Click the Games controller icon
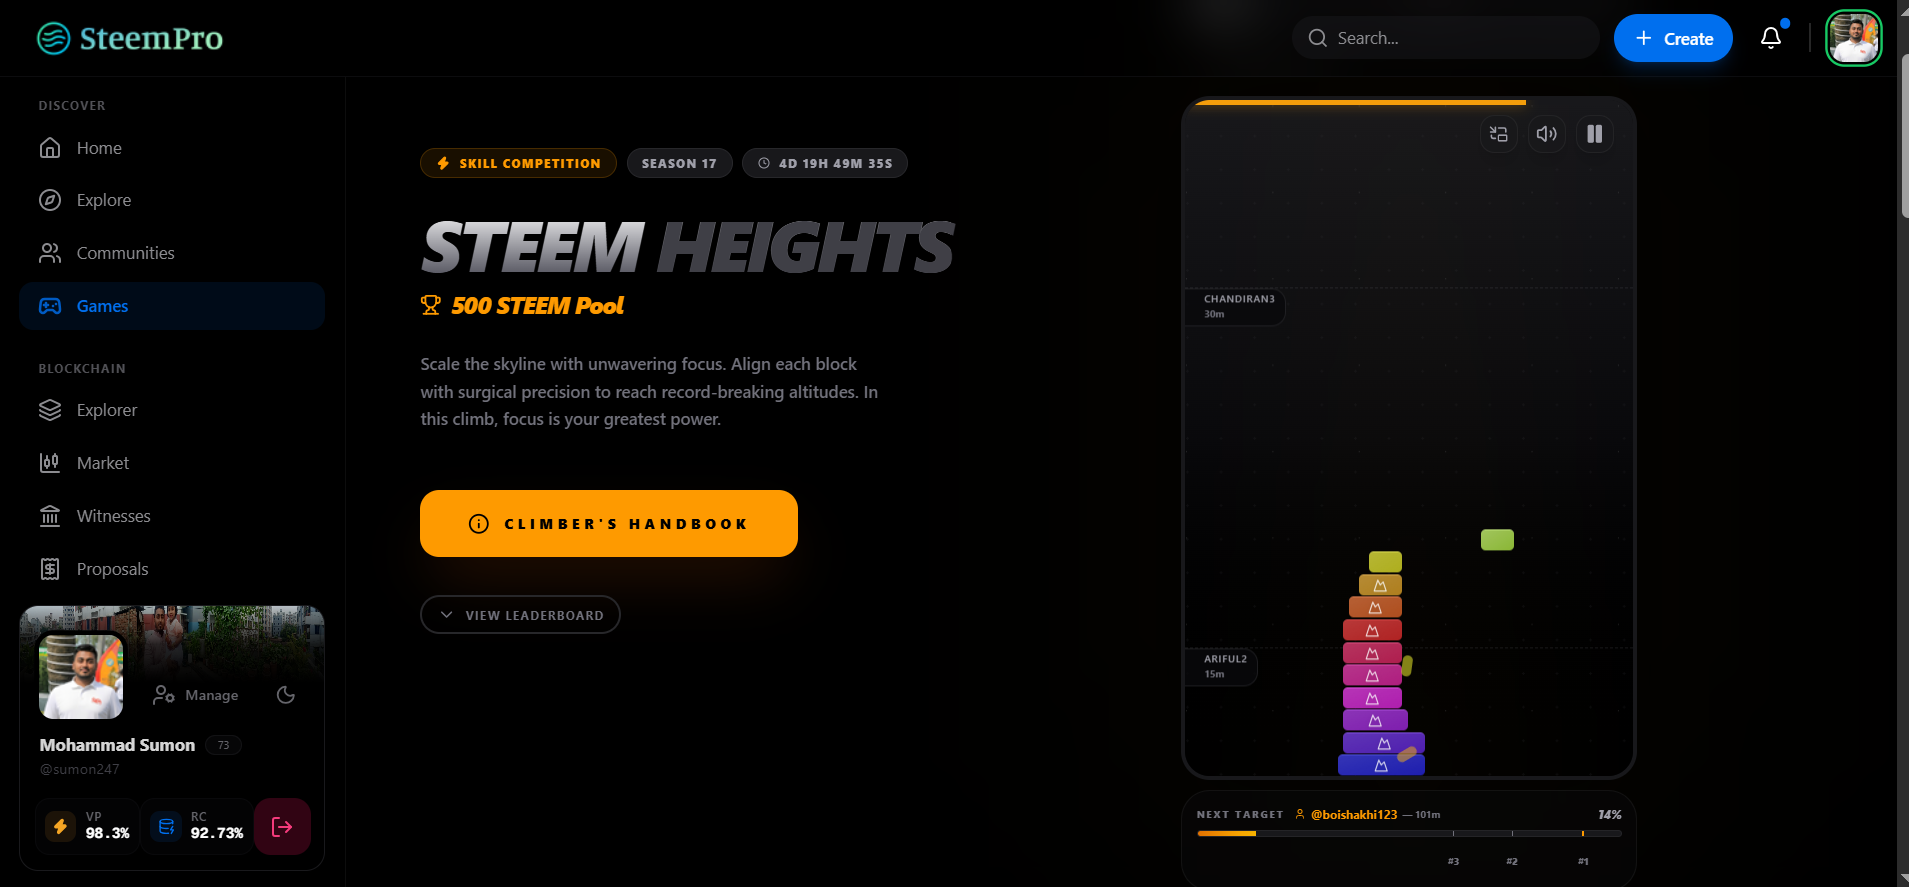Viewport: 1909px width, 887px height. [50, 306]
